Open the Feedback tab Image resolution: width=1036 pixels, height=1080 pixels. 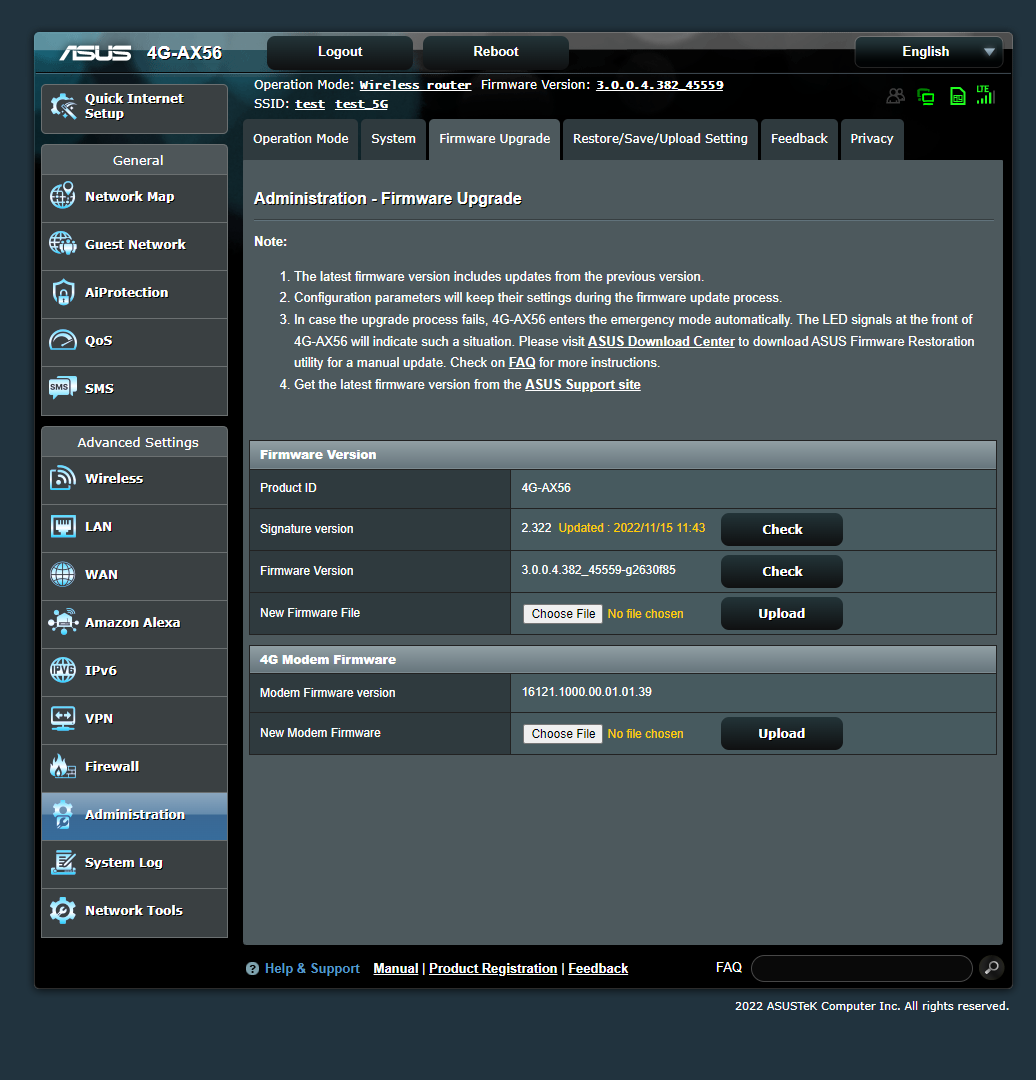799,139
